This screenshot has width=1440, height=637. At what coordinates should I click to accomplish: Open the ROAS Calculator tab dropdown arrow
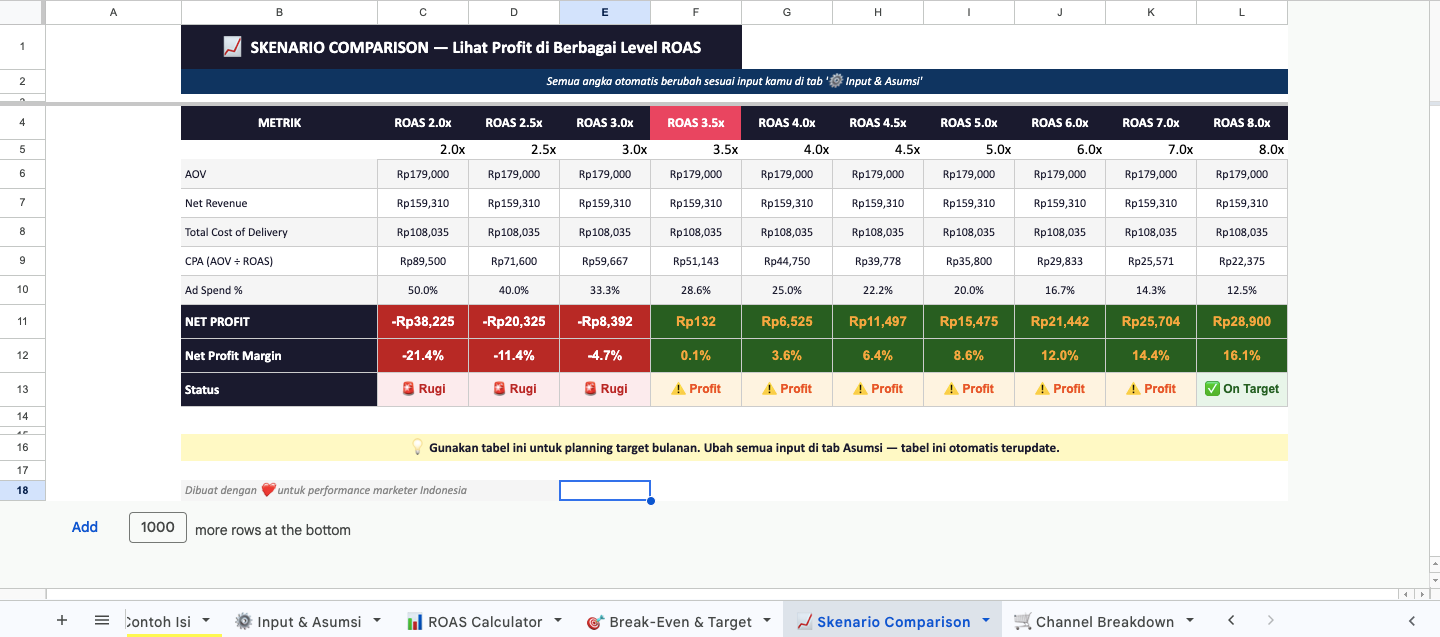(558, 621)
